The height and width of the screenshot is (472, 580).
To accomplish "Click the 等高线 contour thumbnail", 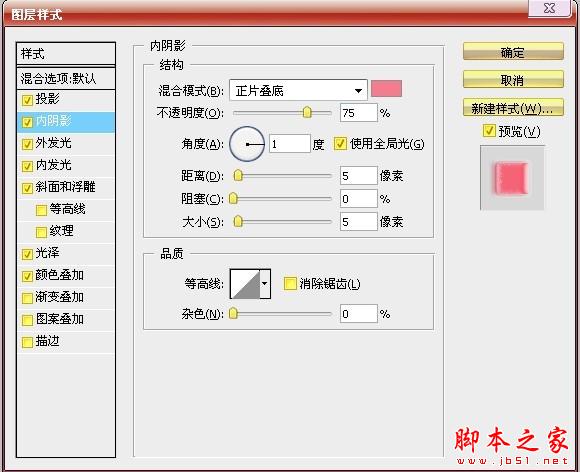I will click(245, 284).
